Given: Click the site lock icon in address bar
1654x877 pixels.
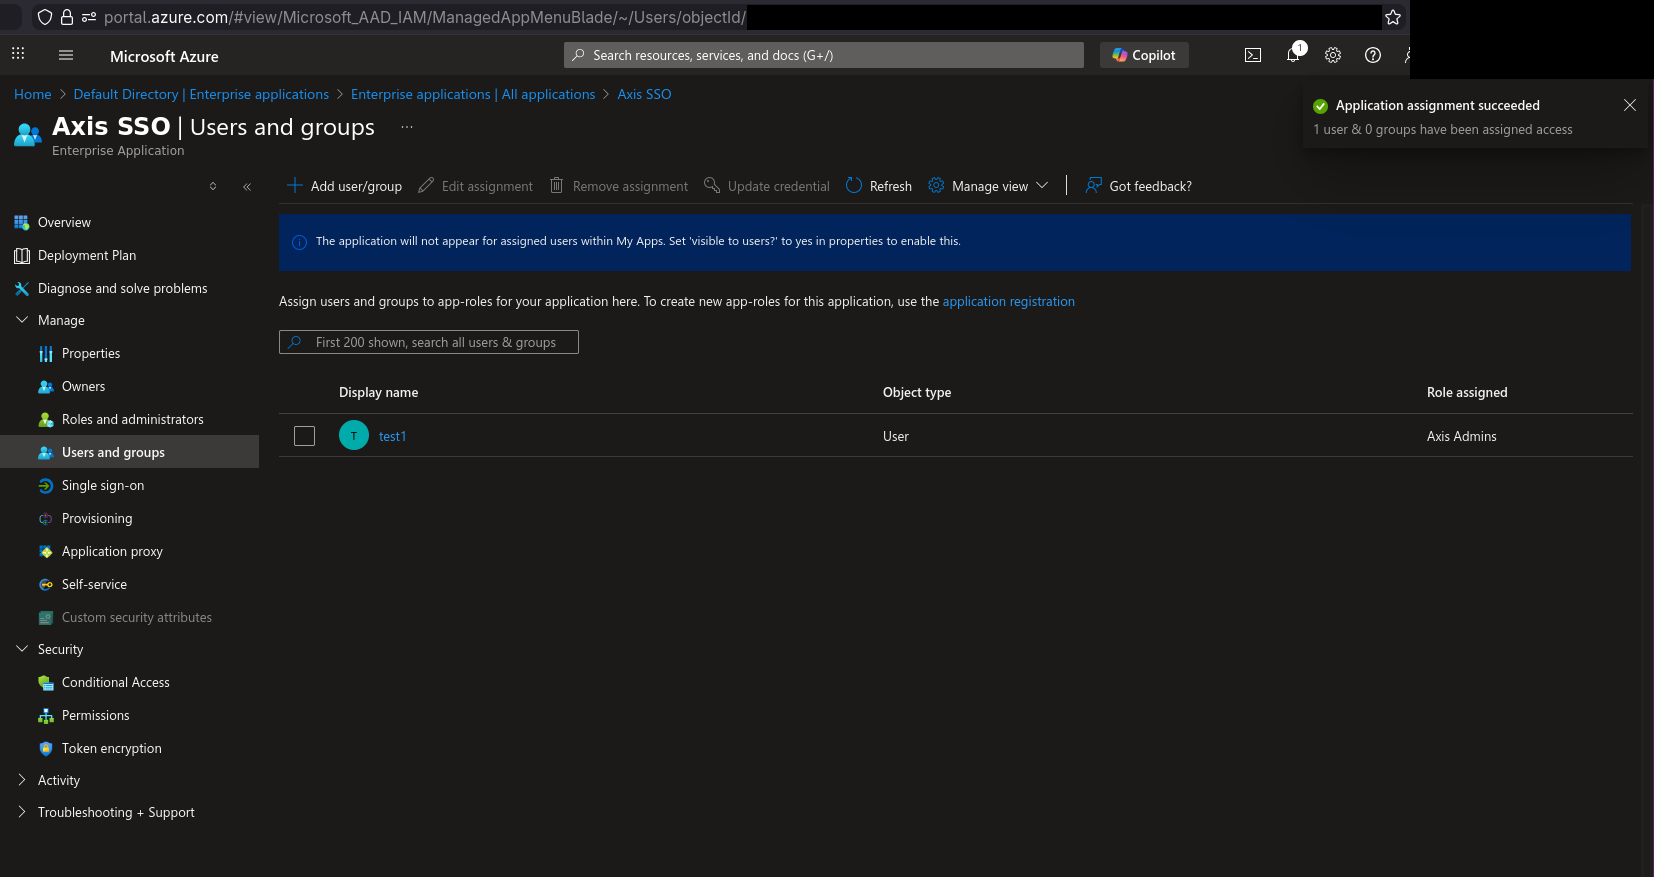Looking at the screenshot, I should point(67,17).
